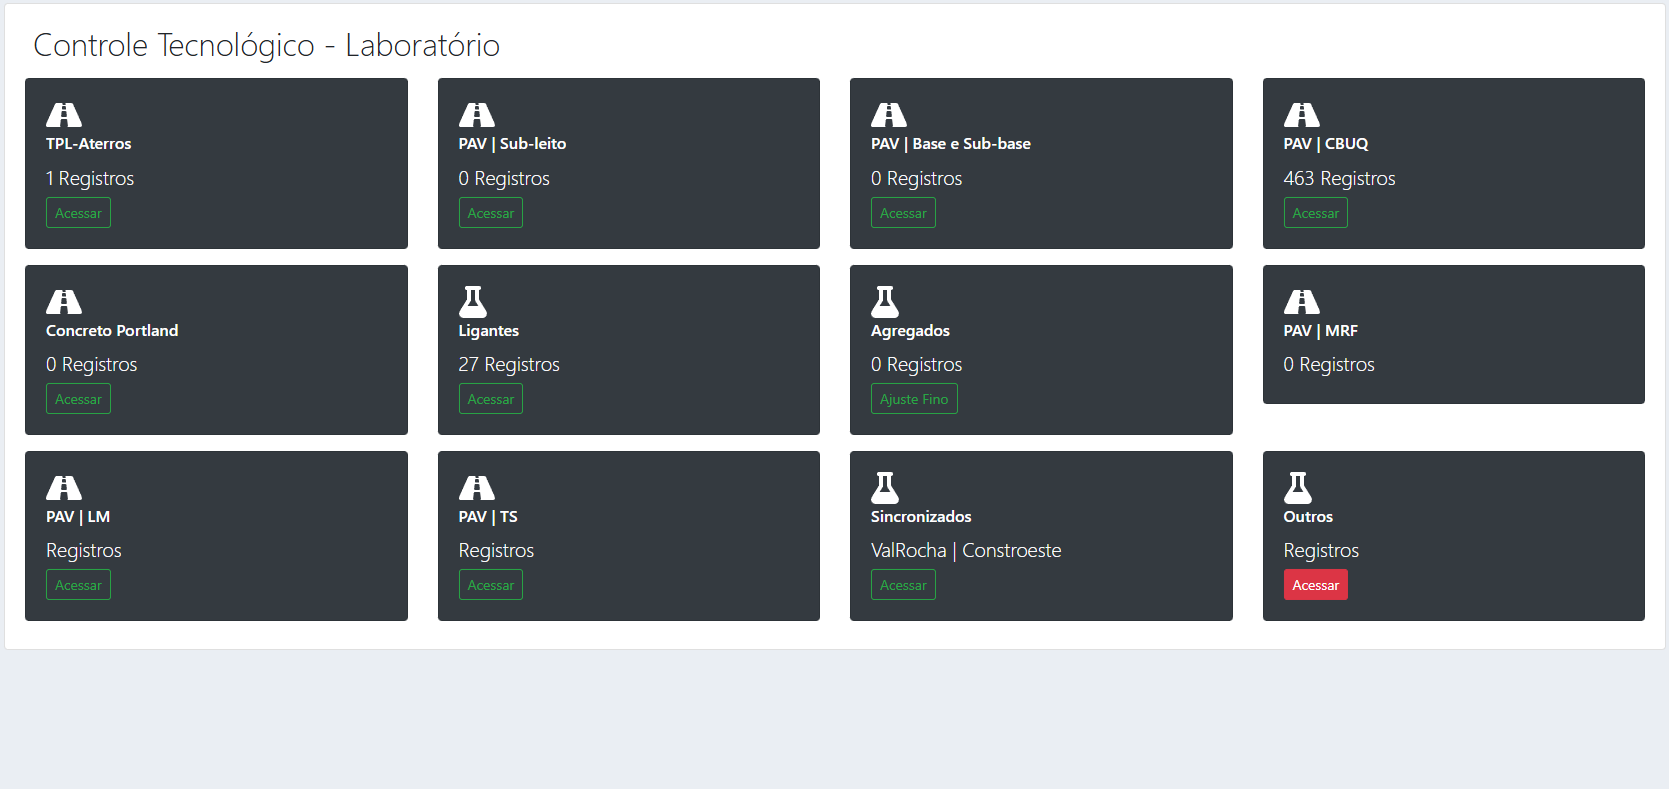
Task: Click the flask icon above Sincronizados
Action: [x=885, y=487]
